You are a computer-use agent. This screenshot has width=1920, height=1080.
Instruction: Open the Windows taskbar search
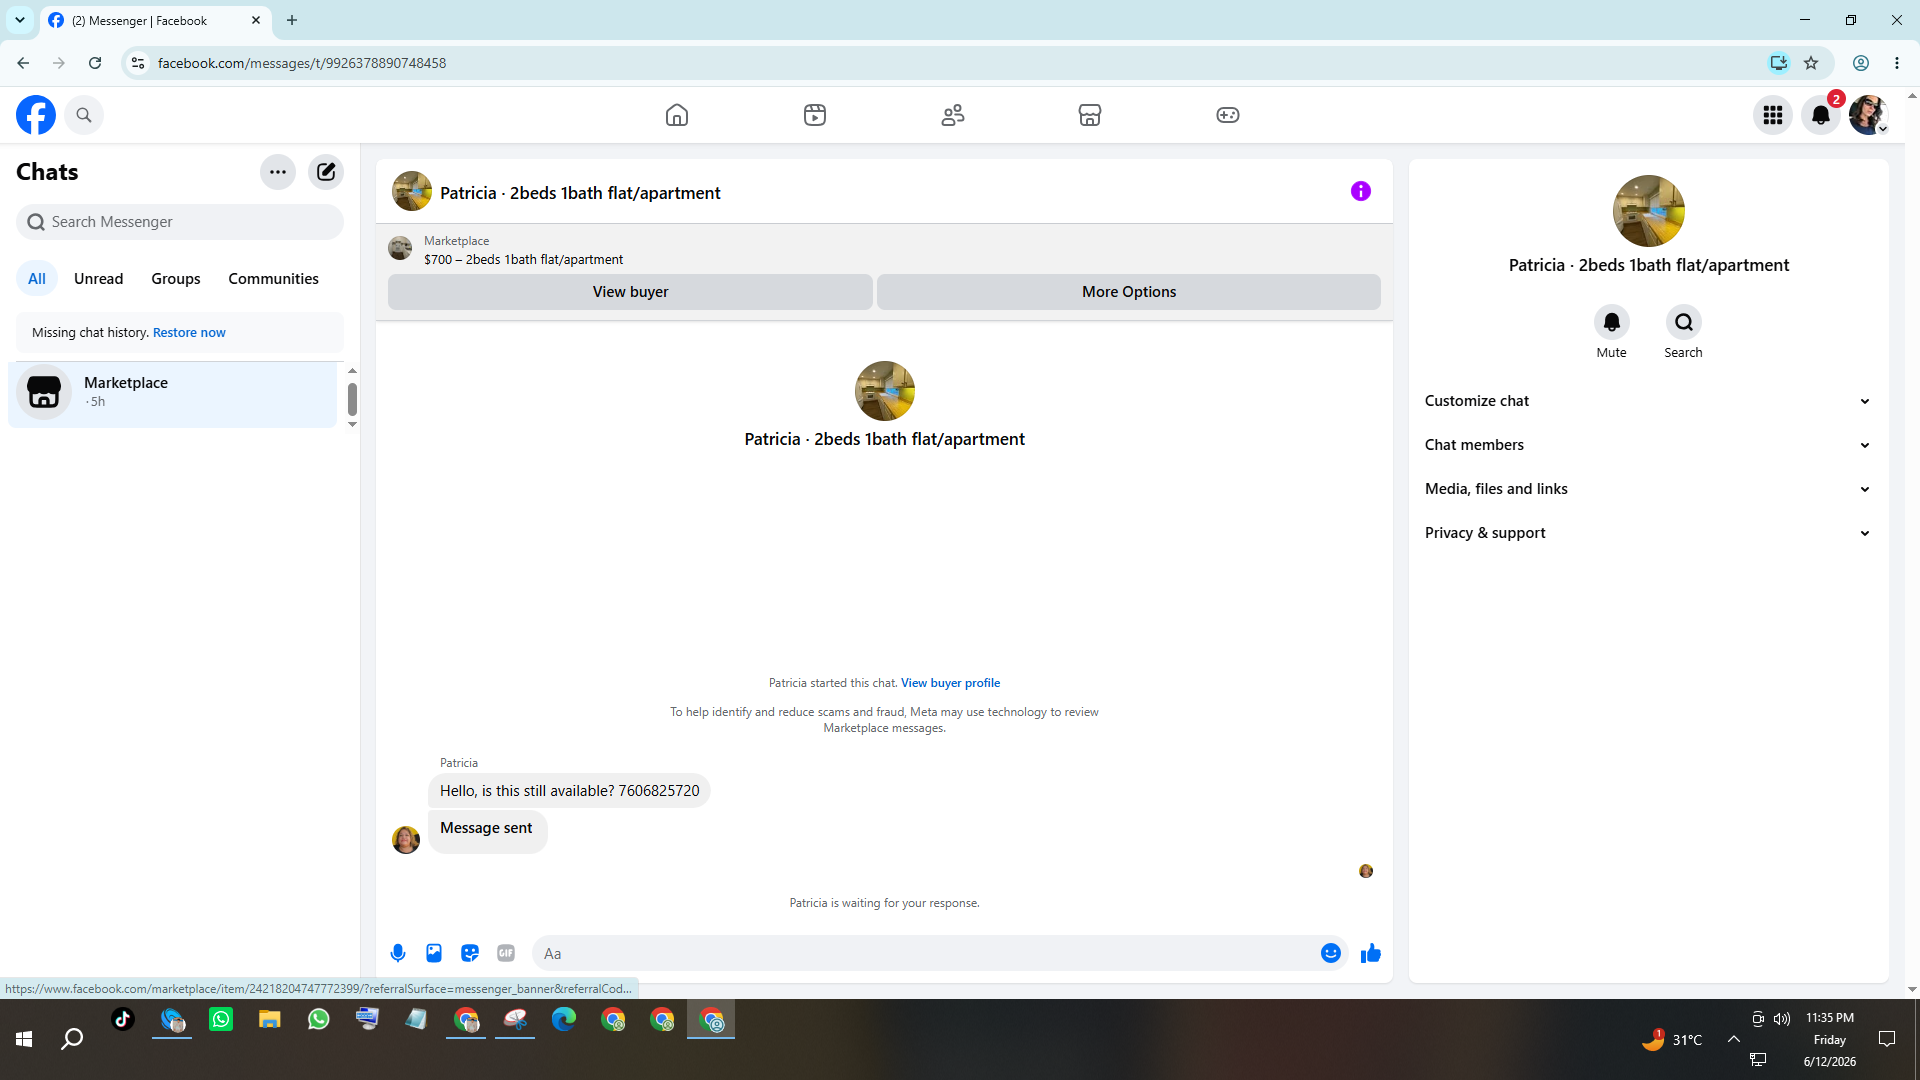pyautogui.click(x=72, y=1040)
